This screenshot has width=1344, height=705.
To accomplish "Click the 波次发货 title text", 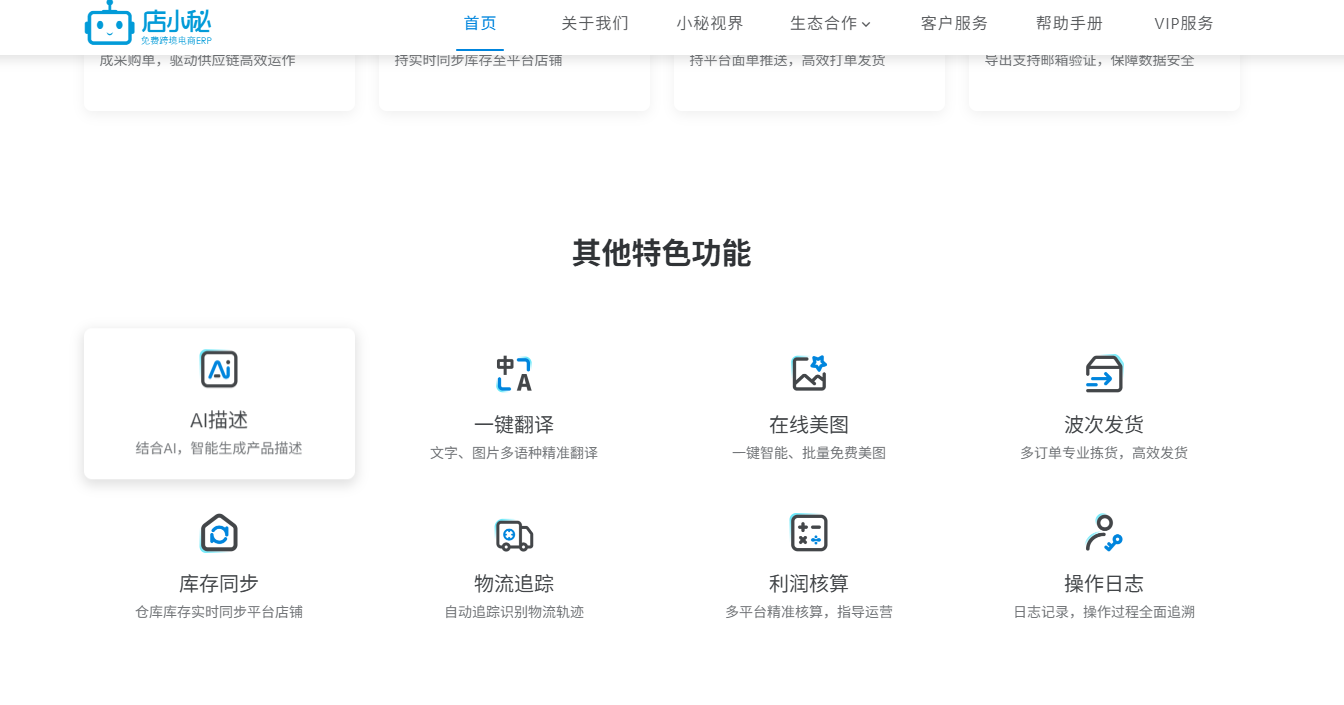I will [x=1104, y=424].
